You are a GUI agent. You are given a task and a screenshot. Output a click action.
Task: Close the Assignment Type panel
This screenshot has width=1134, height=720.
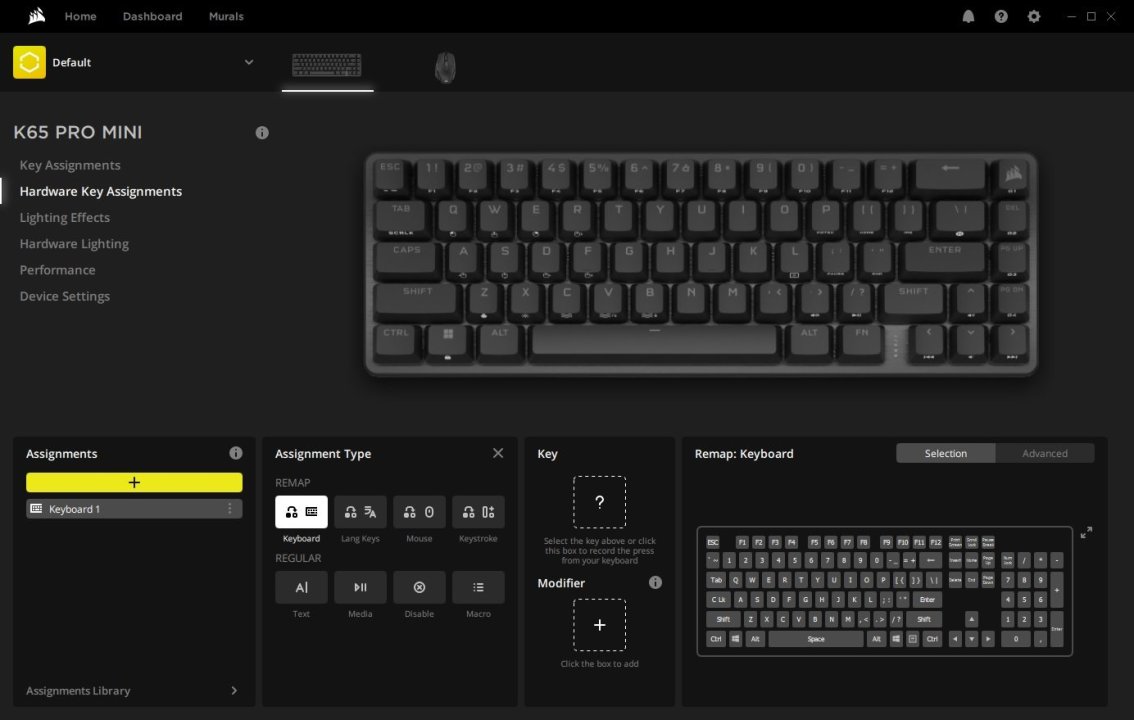498,453
